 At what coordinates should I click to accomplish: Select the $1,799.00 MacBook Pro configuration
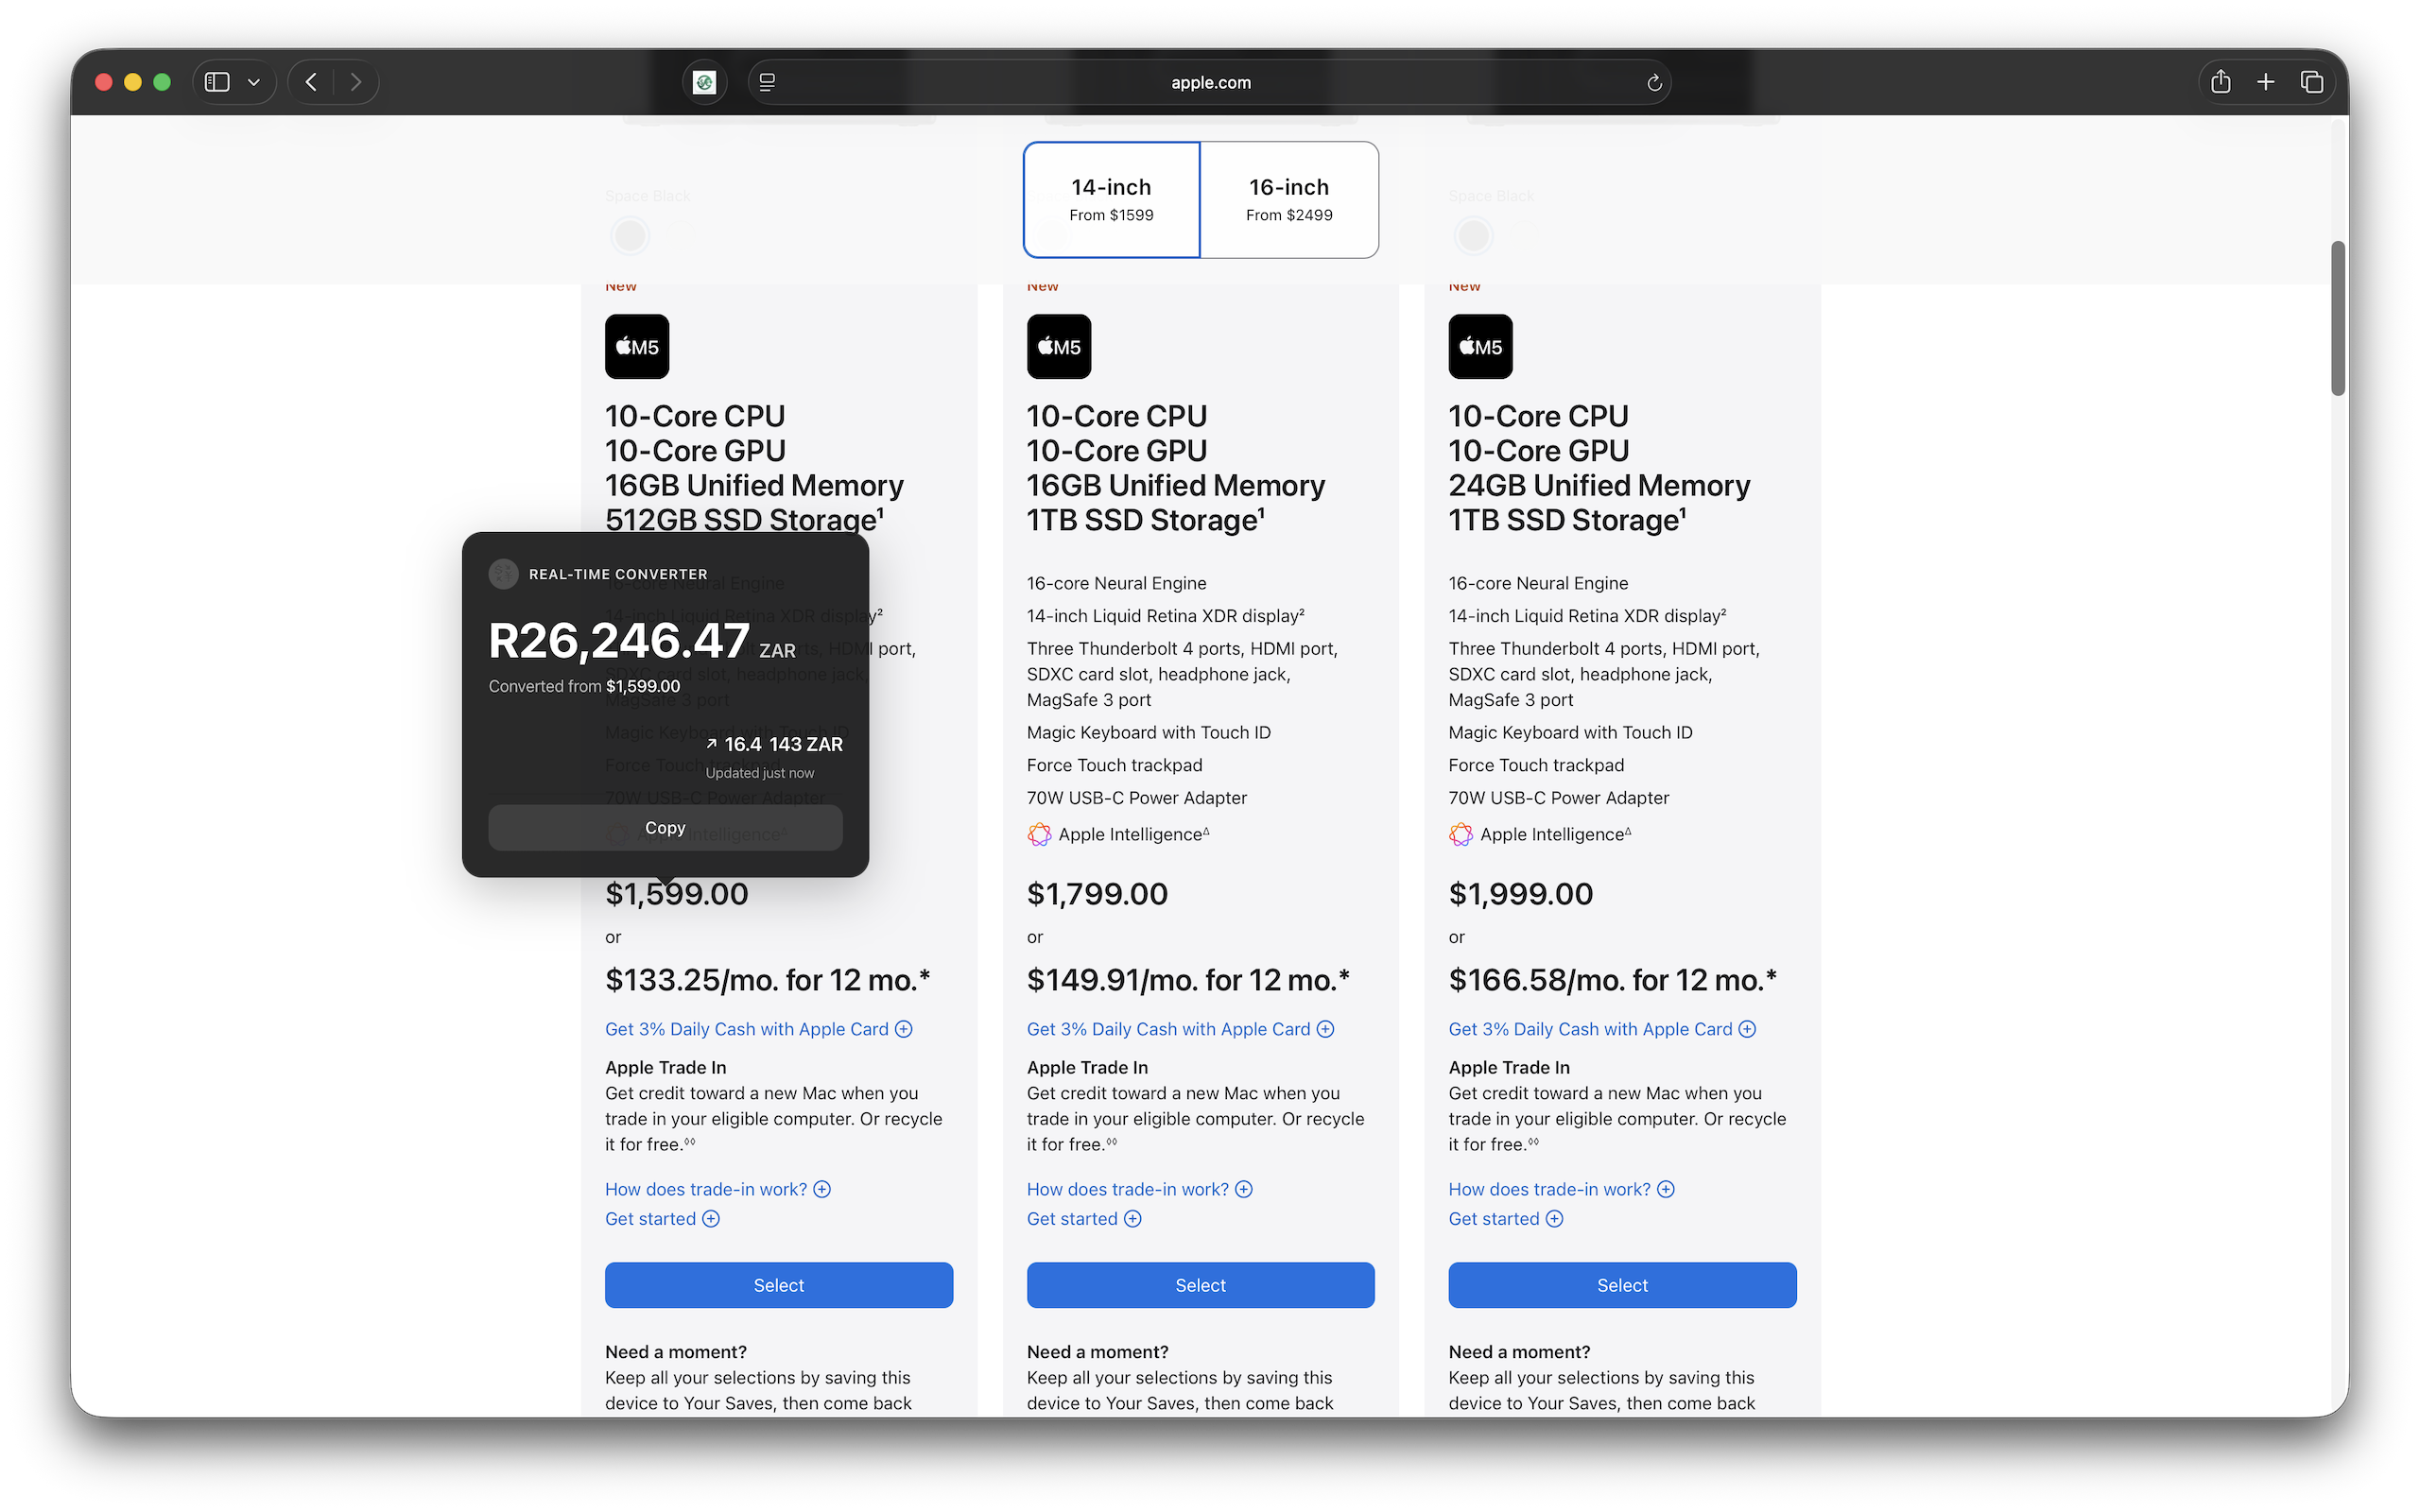pos(1200,1285)
